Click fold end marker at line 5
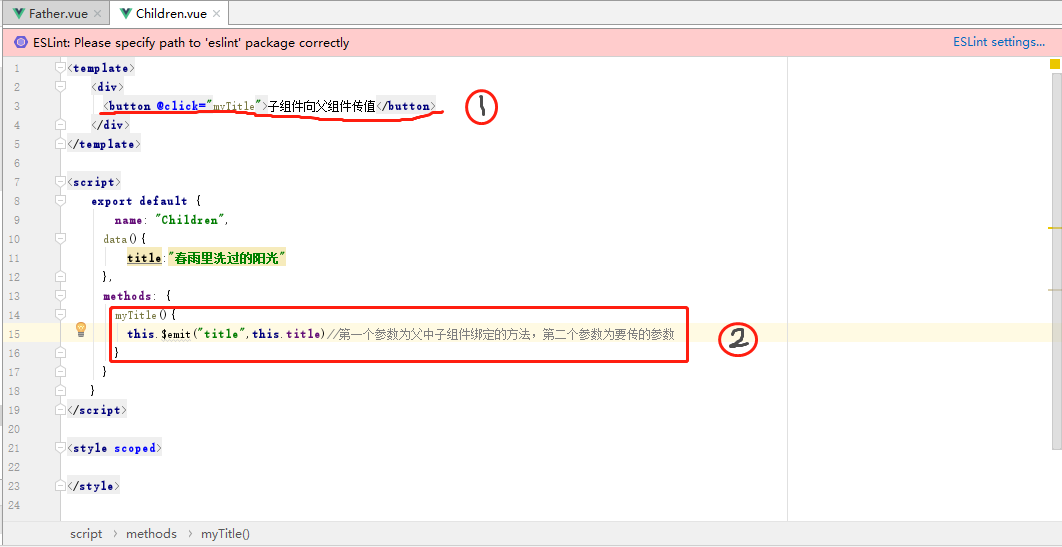1062x547 pixels. pos(60,144)
